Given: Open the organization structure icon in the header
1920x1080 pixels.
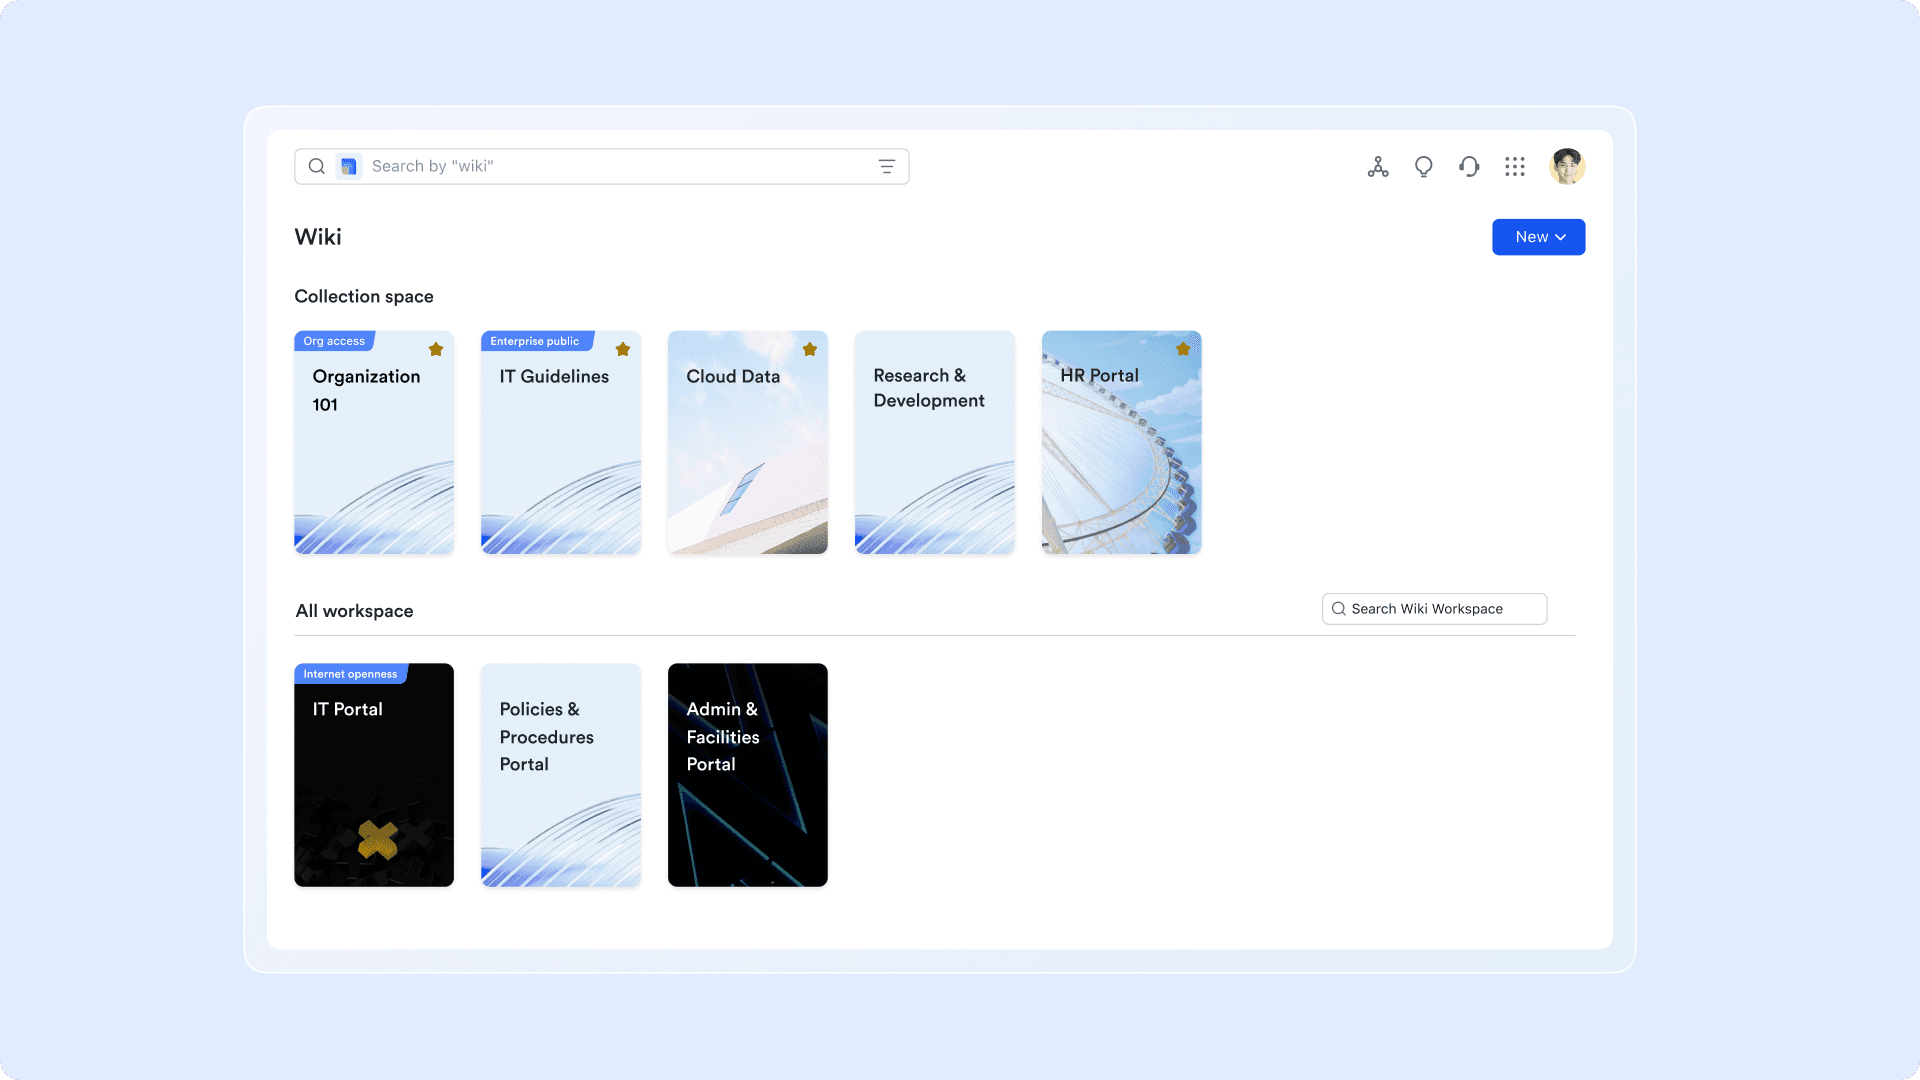Looking at the screenshot, I should tap(1378, 166).
